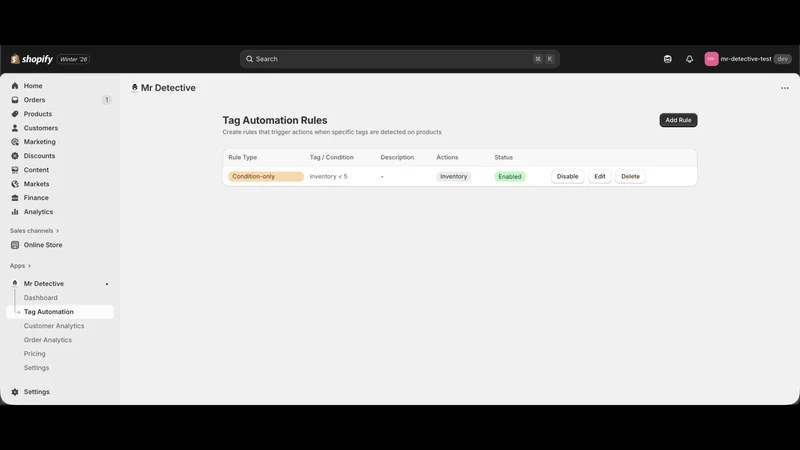This screenshot has height=450, width=800.
Task: Select the Online Store icon
Action: [15, 245]
